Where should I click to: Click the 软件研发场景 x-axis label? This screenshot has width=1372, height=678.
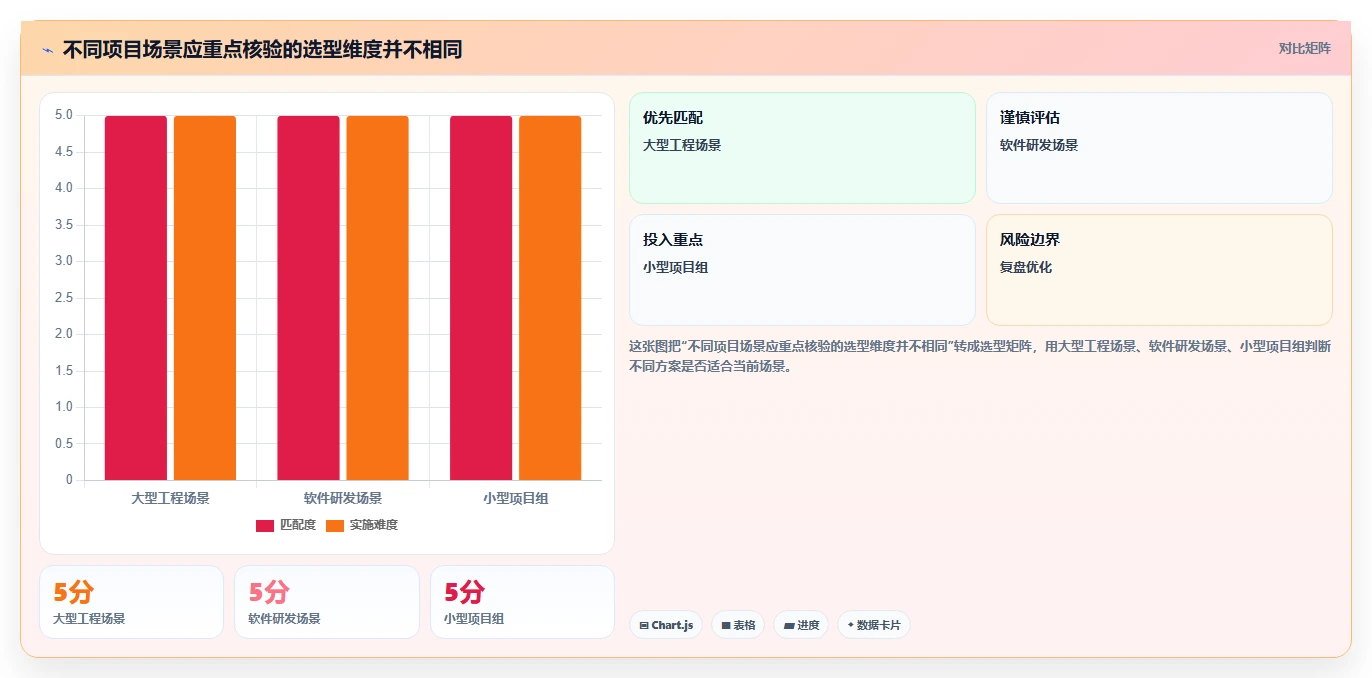pyautogui.click(x=343, y=498)
